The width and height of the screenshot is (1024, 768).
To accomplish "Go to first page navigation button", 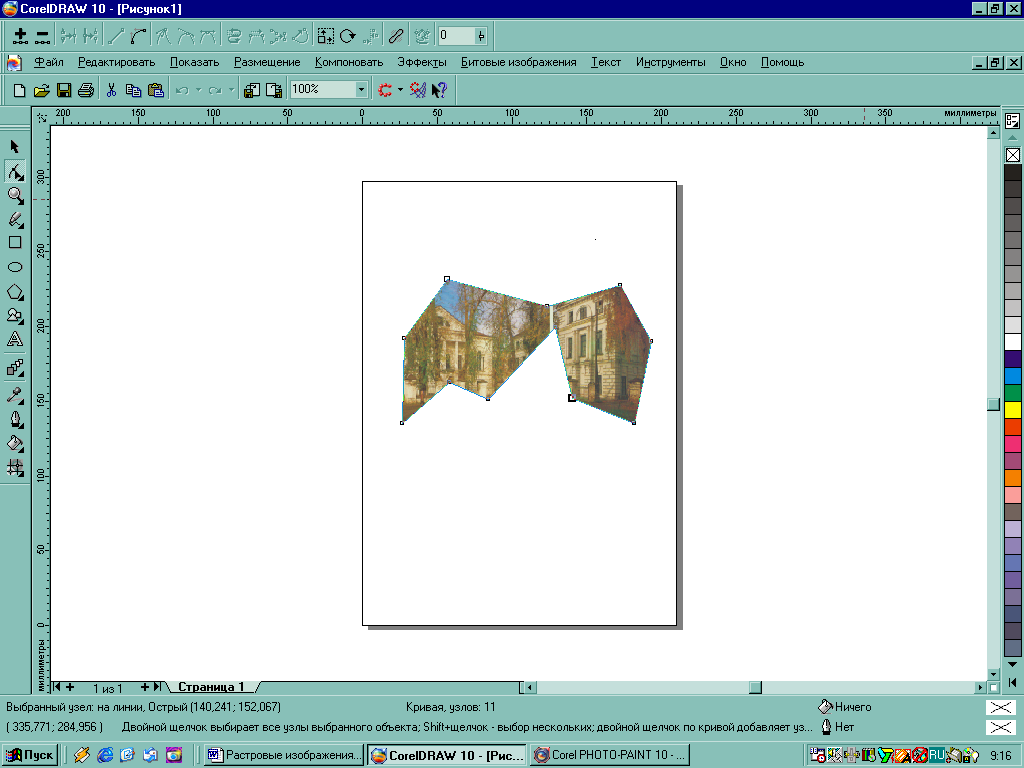I will [56, 687].
